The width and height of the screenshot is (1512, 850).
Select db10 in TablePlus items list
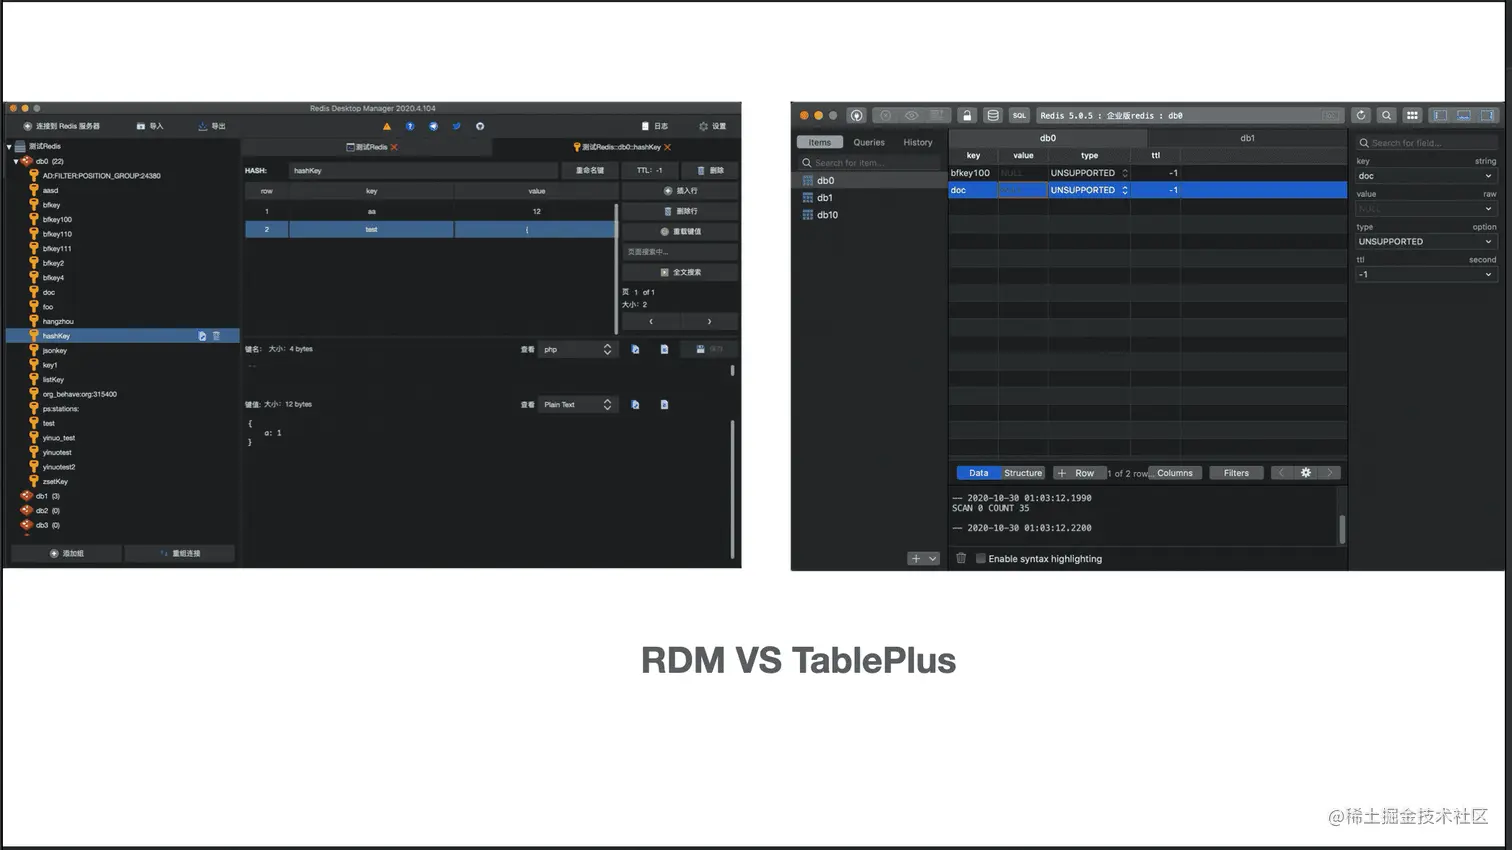(x=827, y=215)
